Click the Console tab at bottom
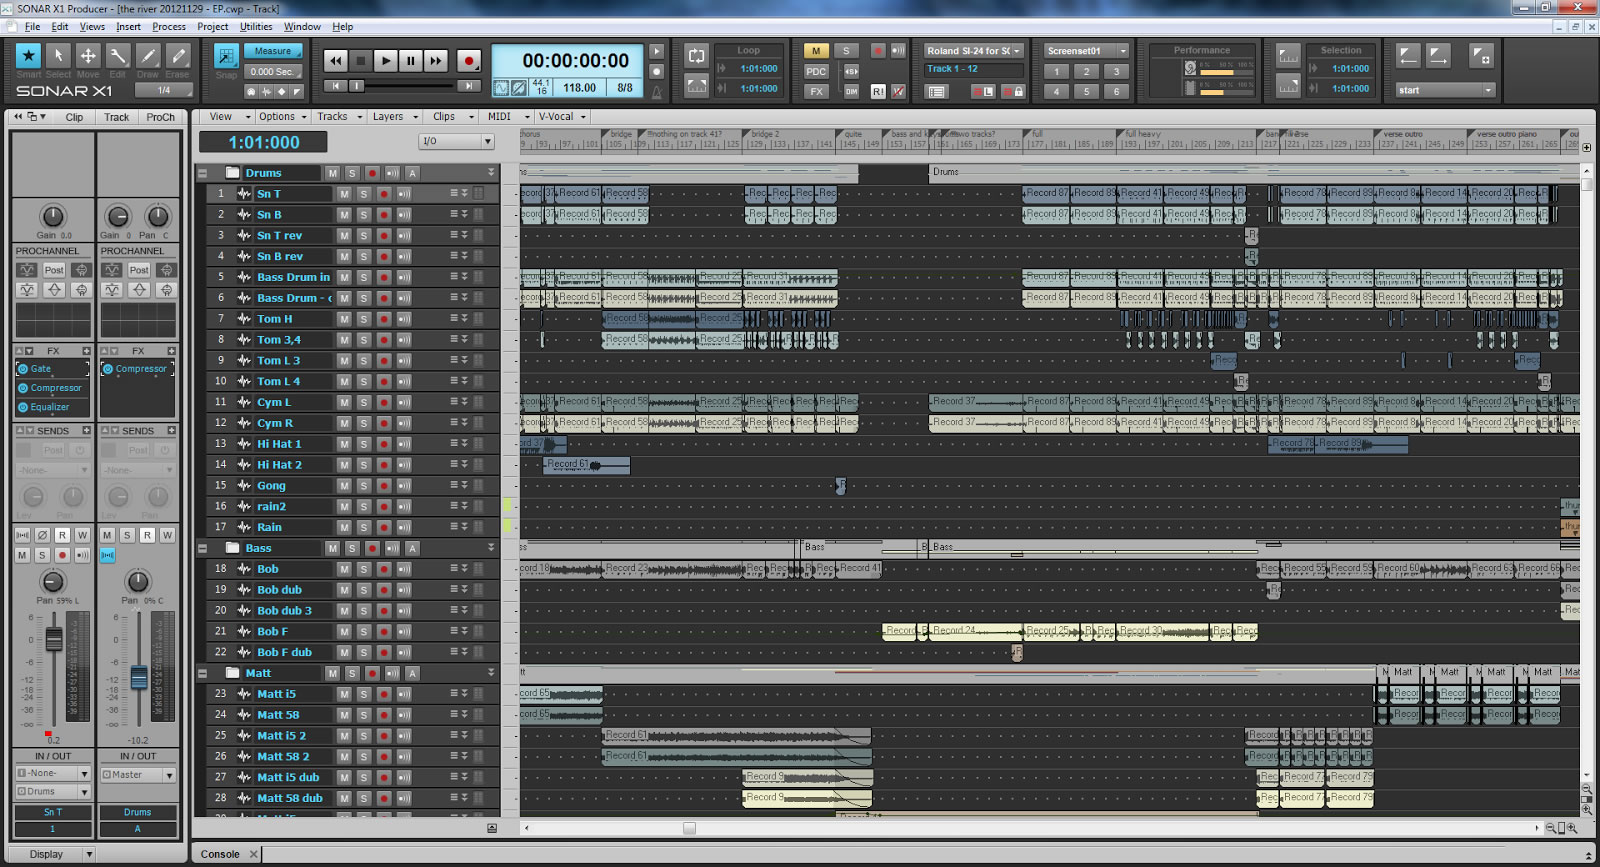Viewport: 1600px width, 867px height. (220, 854)
